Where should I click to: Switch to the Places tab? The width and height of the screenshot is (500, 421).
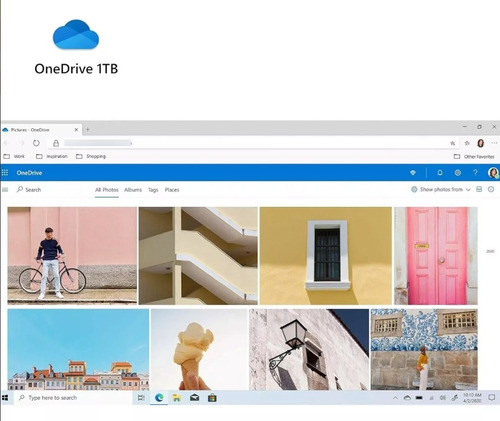[172, 190]
